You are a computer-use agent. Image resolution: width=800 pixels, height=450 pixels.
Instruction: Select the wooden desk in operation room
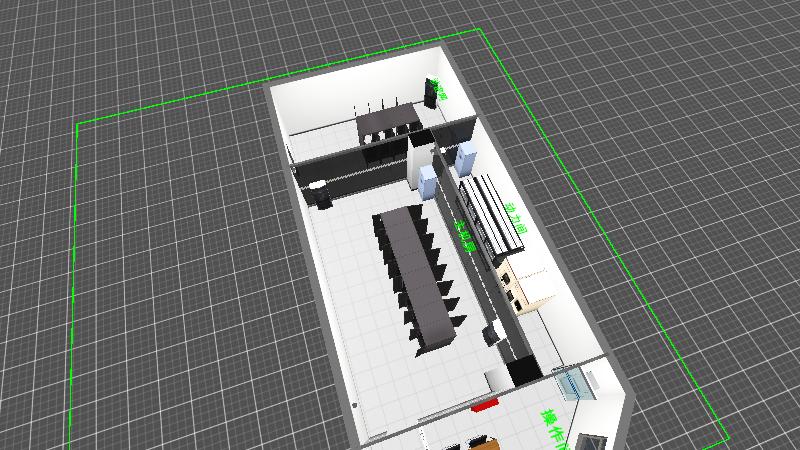[x=482, y=442]
